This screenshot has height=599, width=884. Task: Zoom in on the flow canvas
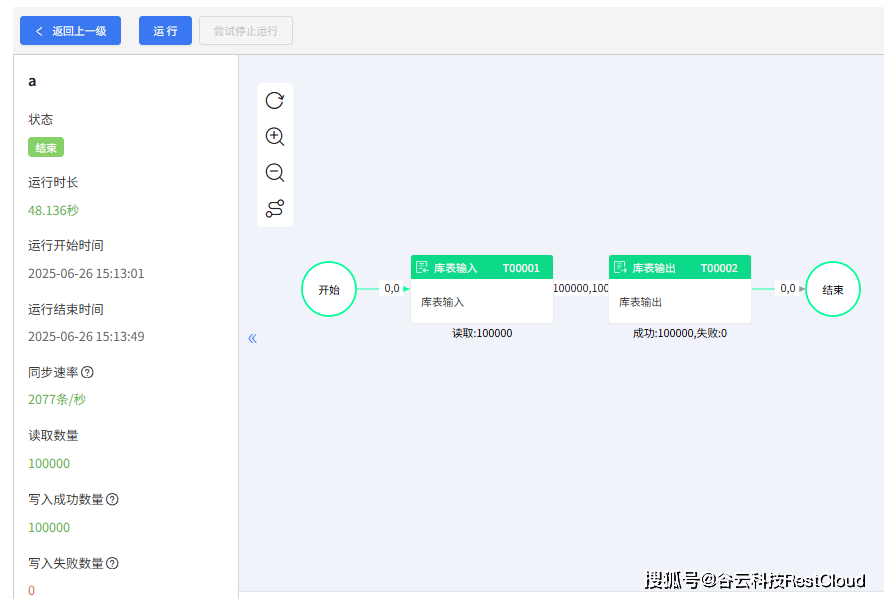coord(275,137)
